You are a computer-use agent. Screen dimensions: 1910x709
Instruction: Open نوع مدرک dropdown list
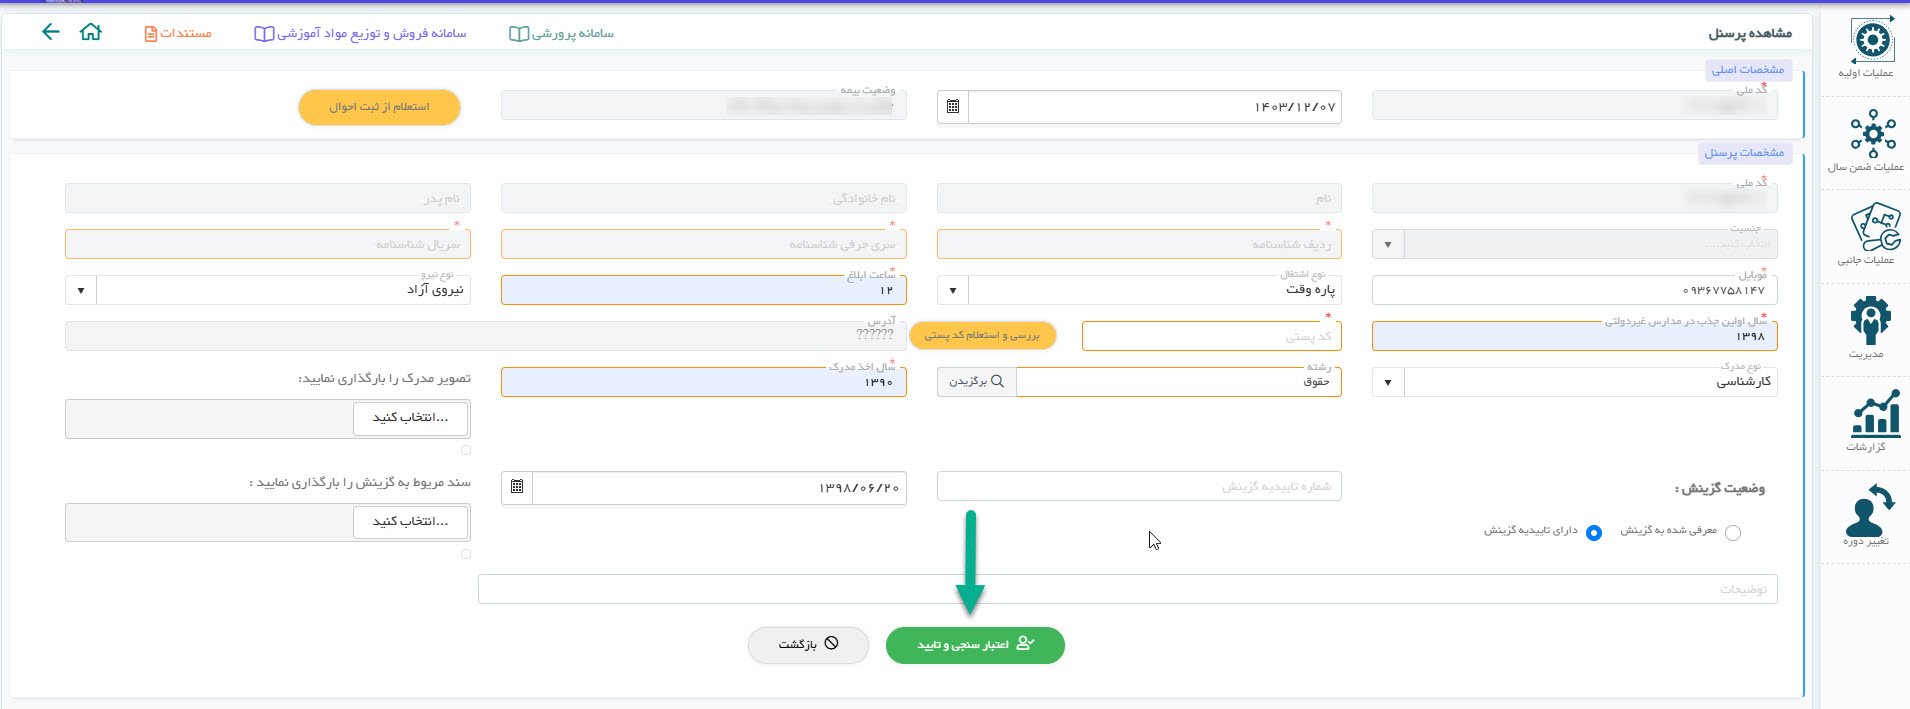1388,382
